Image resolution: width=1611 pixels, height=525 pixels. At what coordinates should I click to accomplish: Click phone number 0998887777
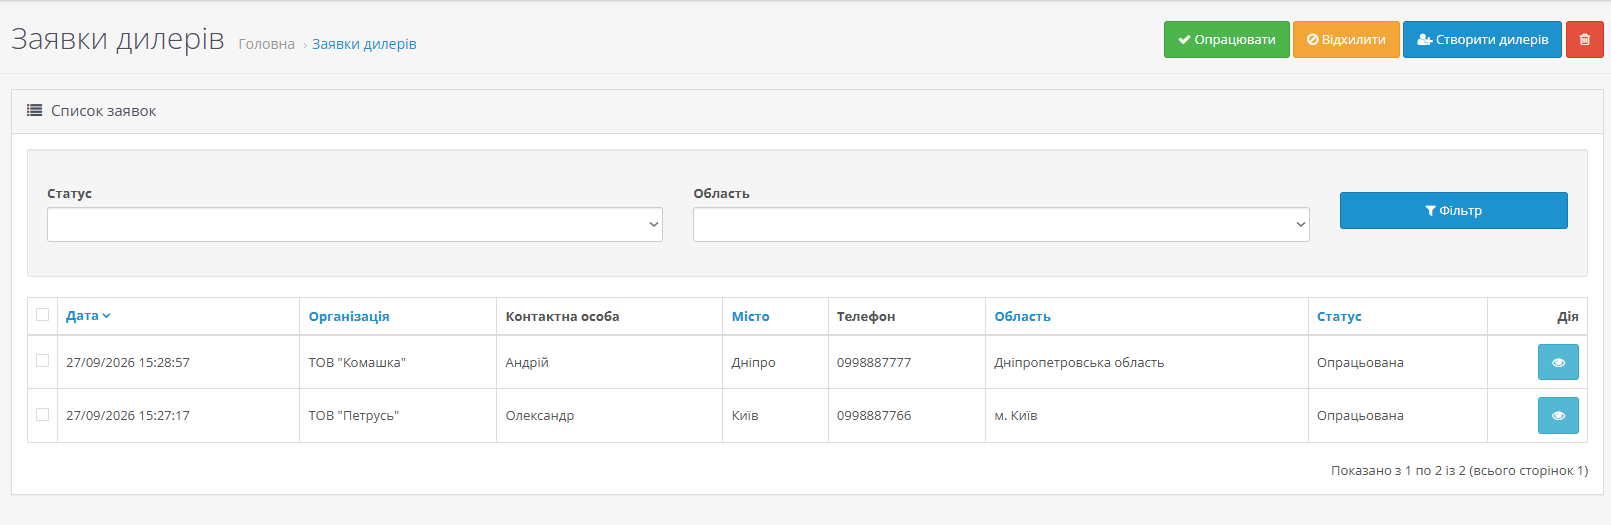(874, 362)
